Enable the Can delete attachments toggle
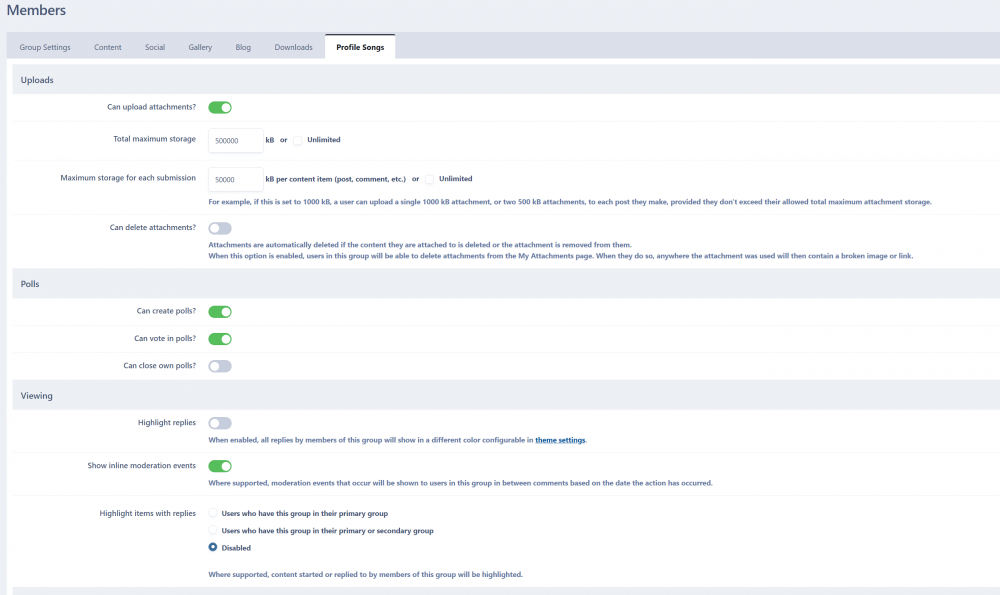 pyautogui.click(x=220, y=228)
